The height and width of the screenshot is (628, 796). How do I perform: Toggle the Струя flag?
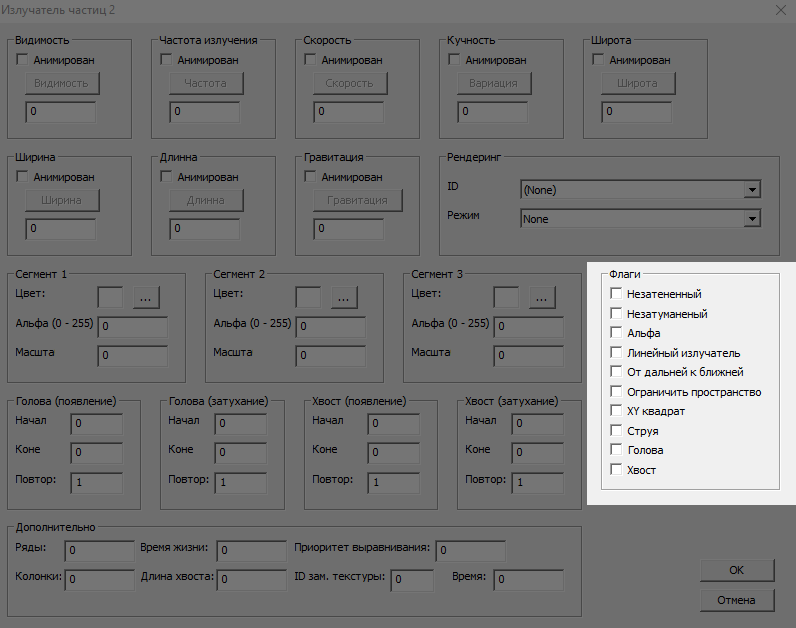(616, 431)
